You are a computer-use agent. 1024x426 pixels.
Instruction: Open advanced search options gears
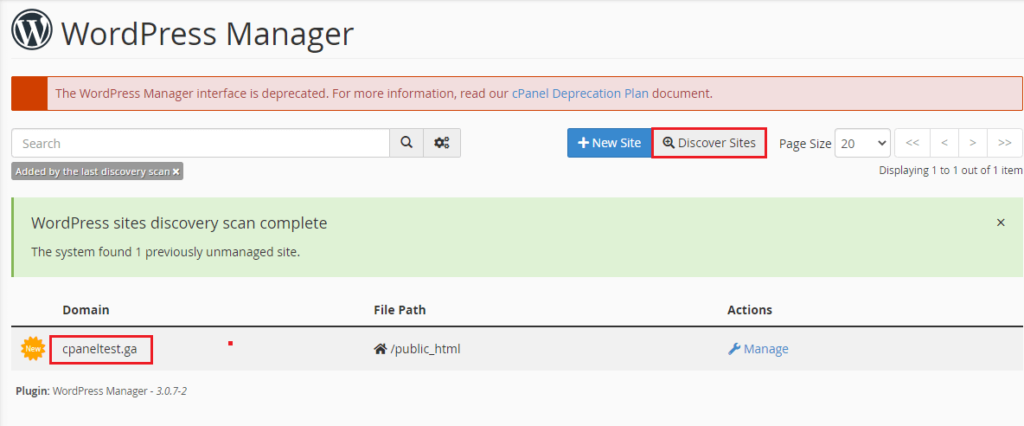click(x=442, y=143)
